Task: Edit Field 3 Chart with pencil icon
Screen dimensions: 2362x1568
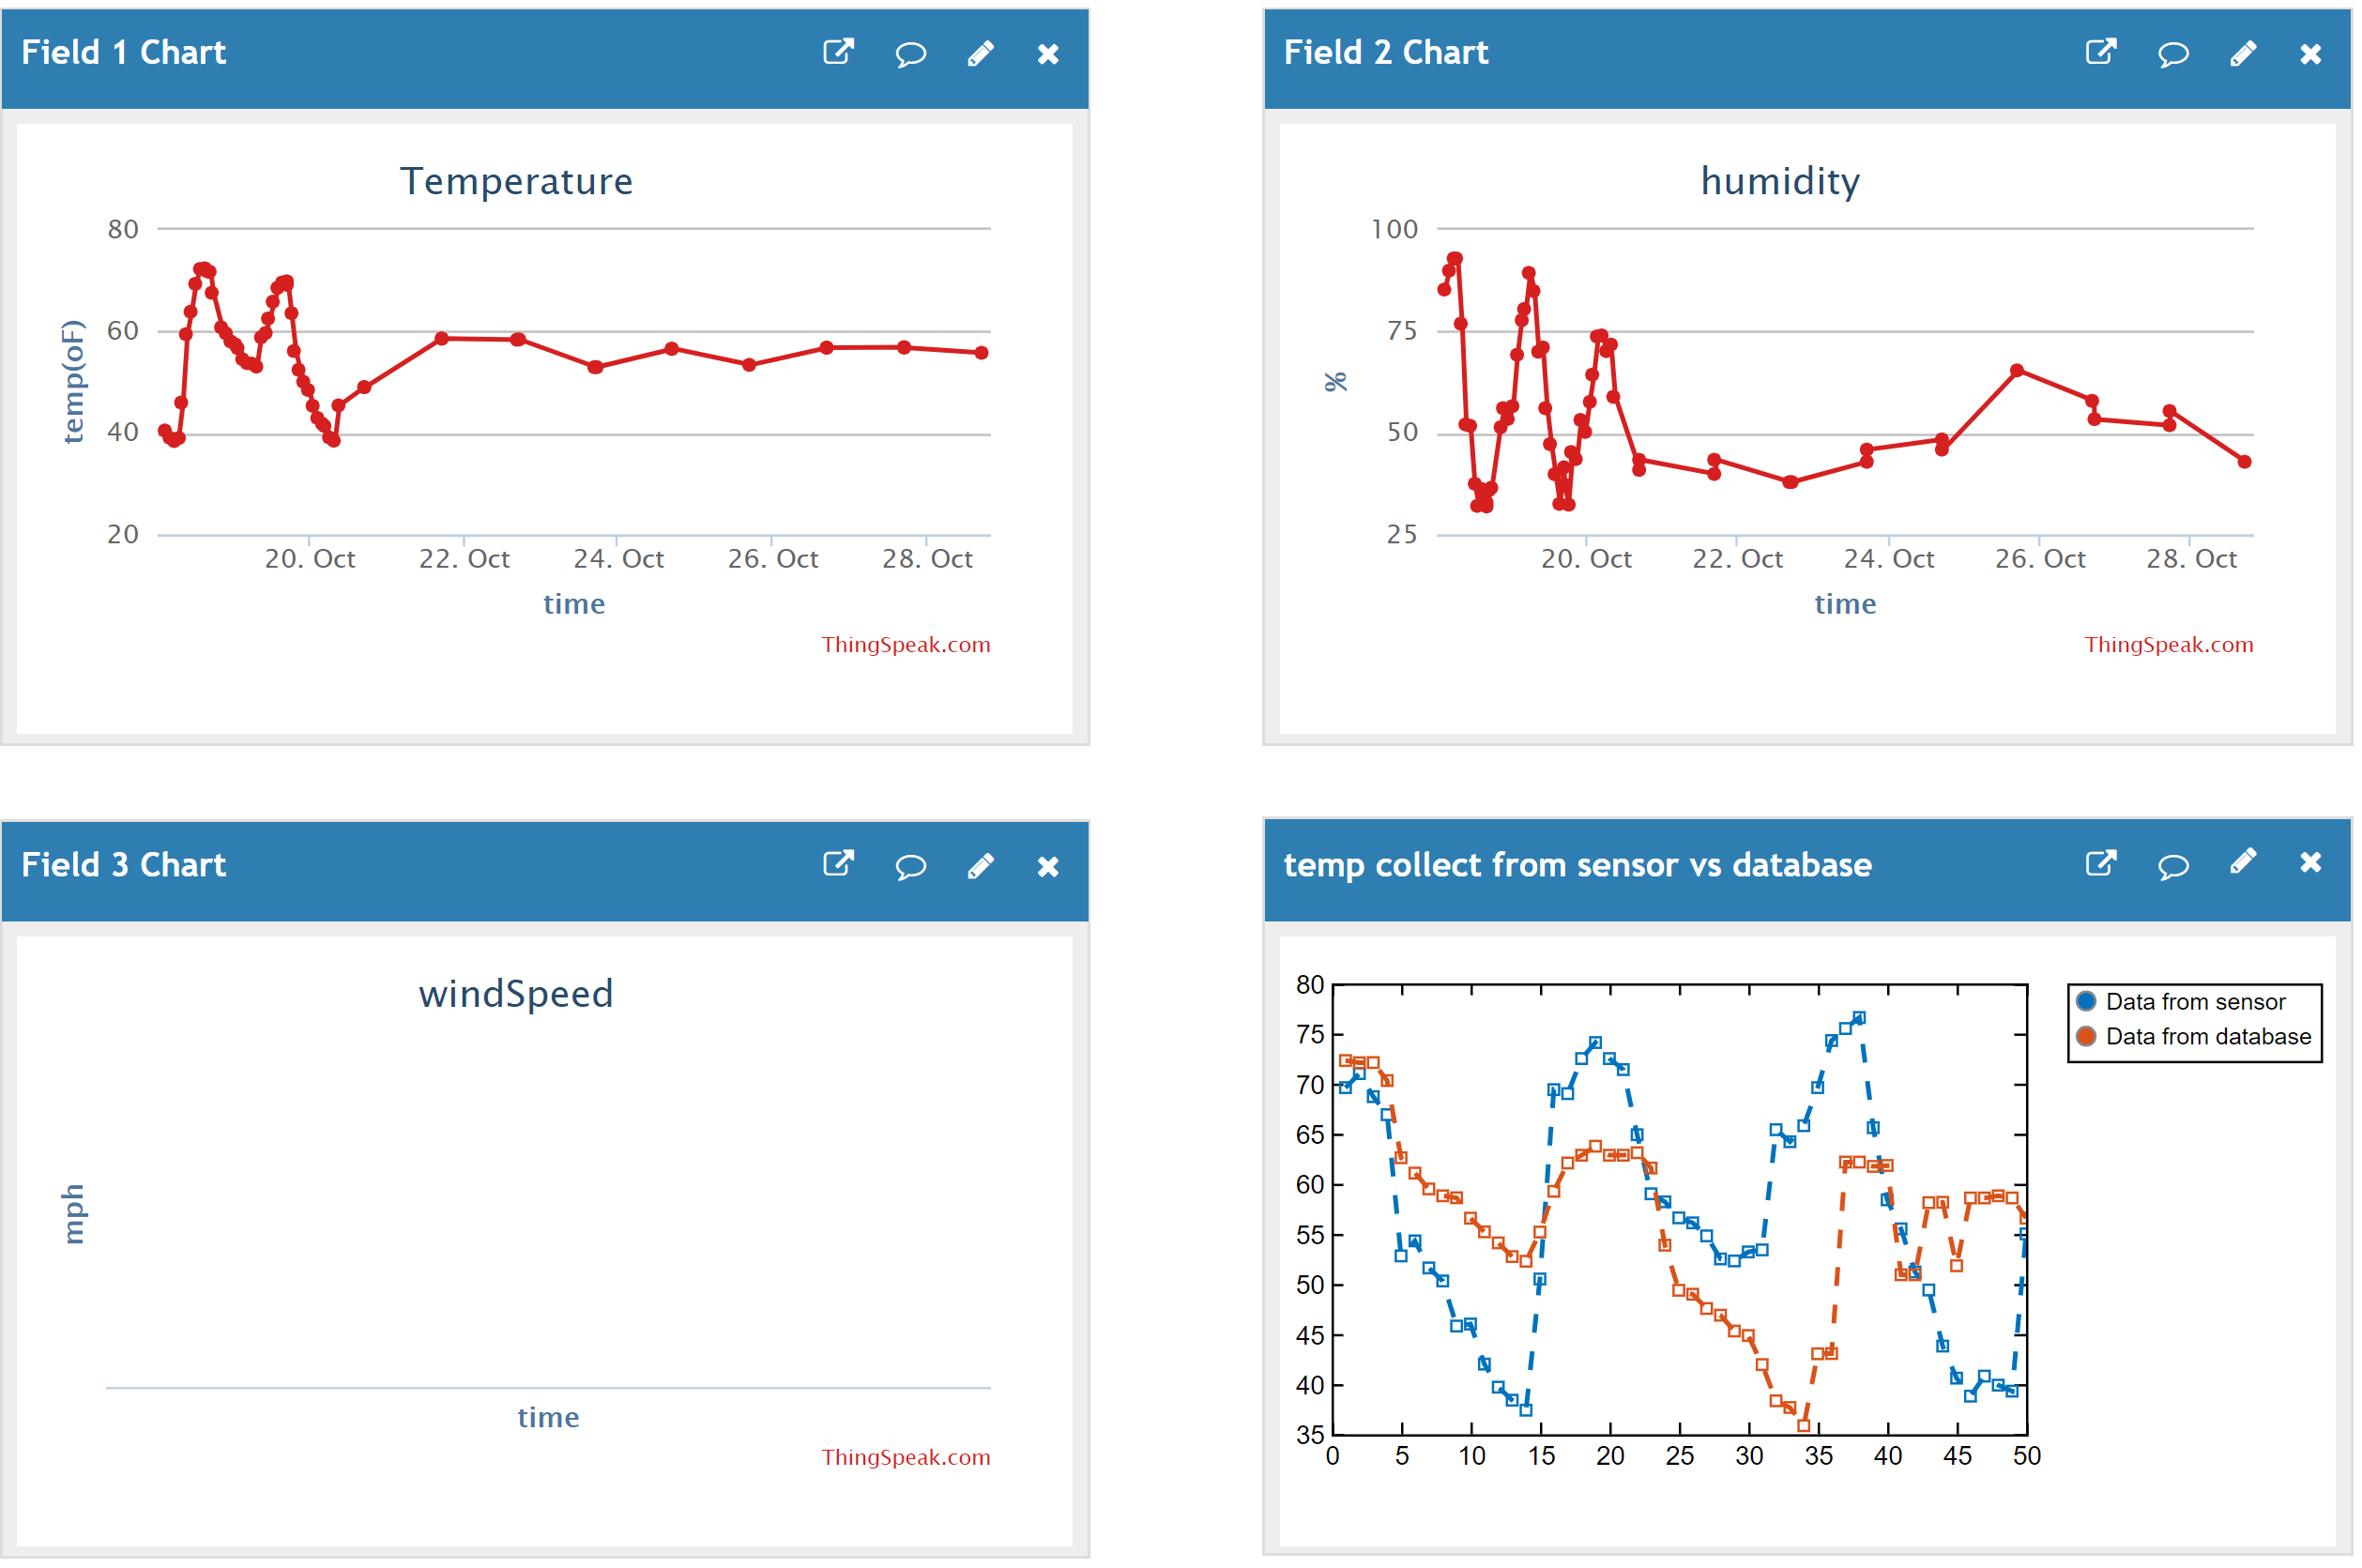Action: pyautogui.click(x=981, y=866)
